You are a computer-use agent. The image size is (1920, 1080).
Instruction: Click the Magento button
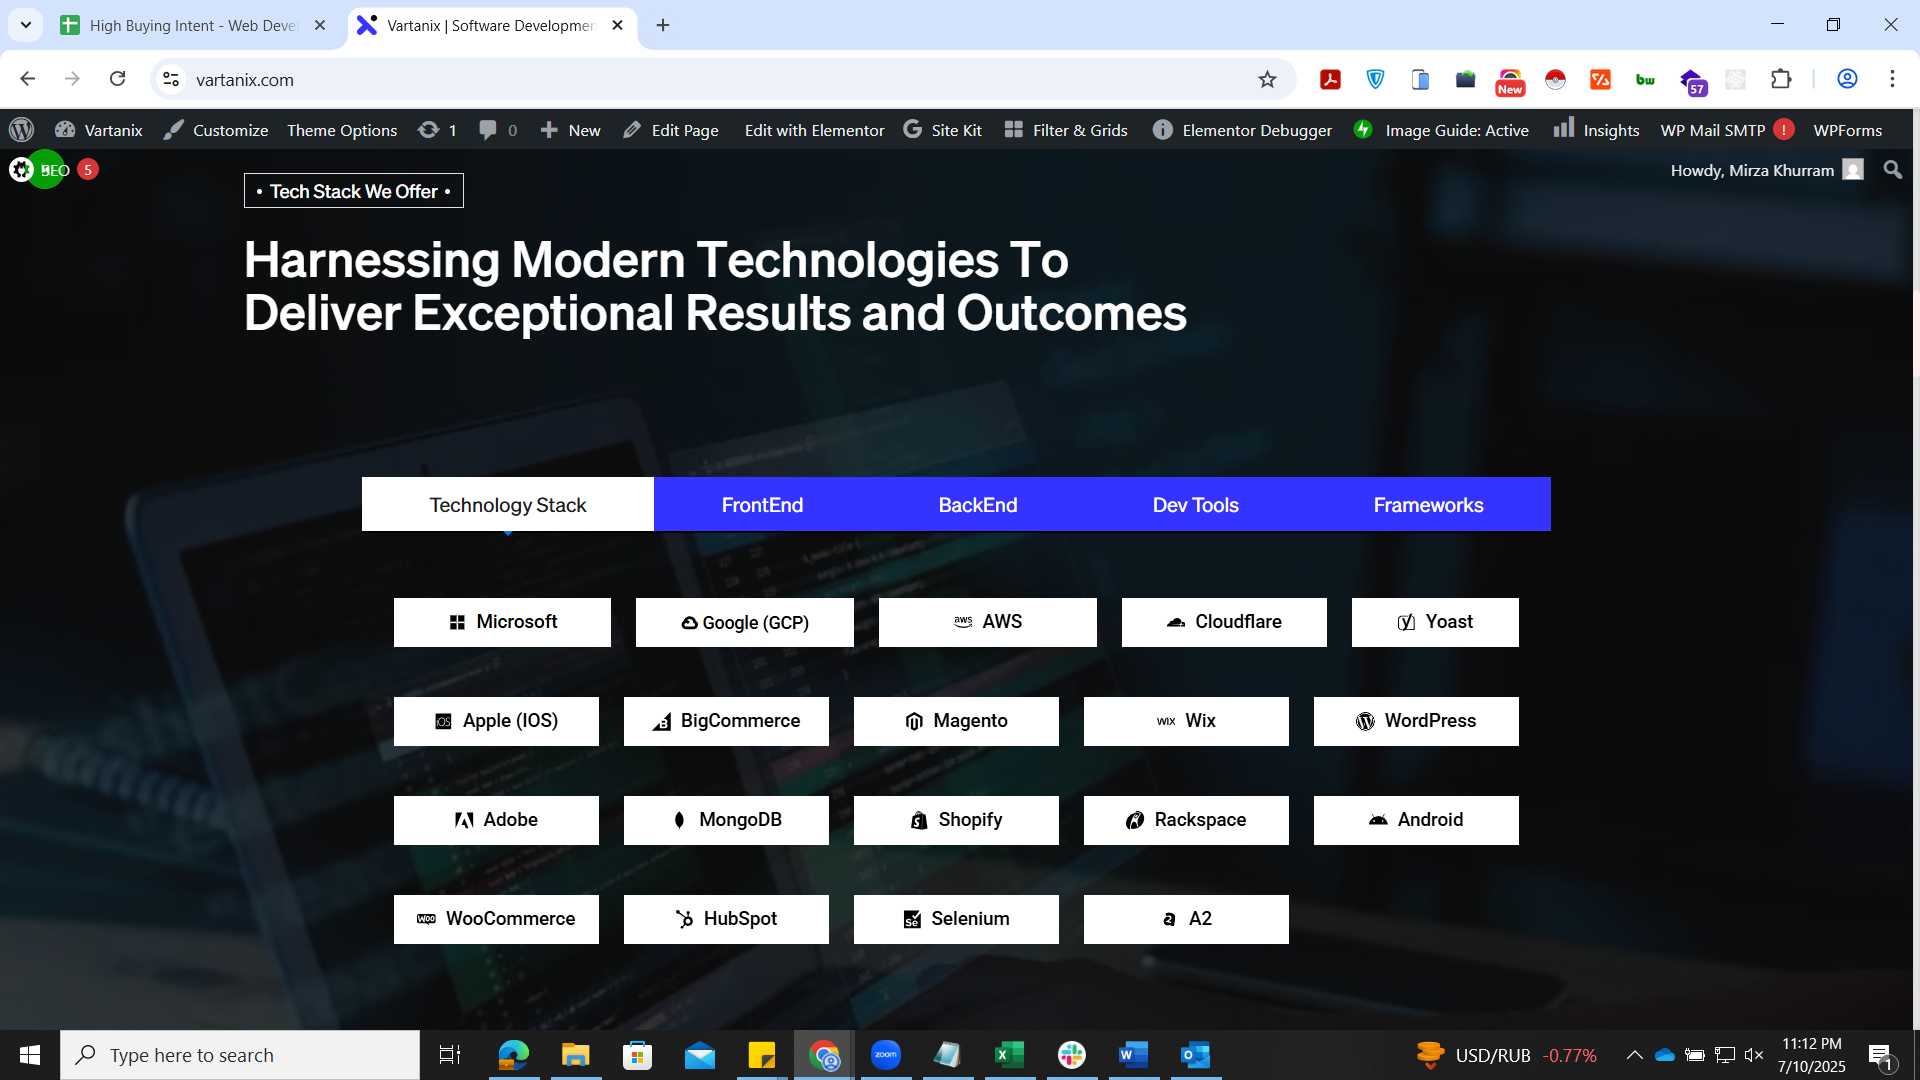(956, 721)
